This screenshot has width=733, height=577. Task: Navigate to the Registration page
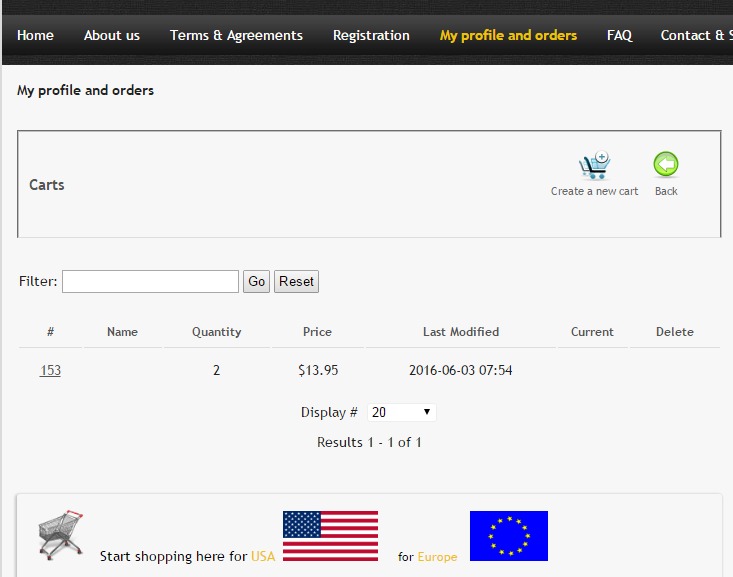tap(371, 36)
